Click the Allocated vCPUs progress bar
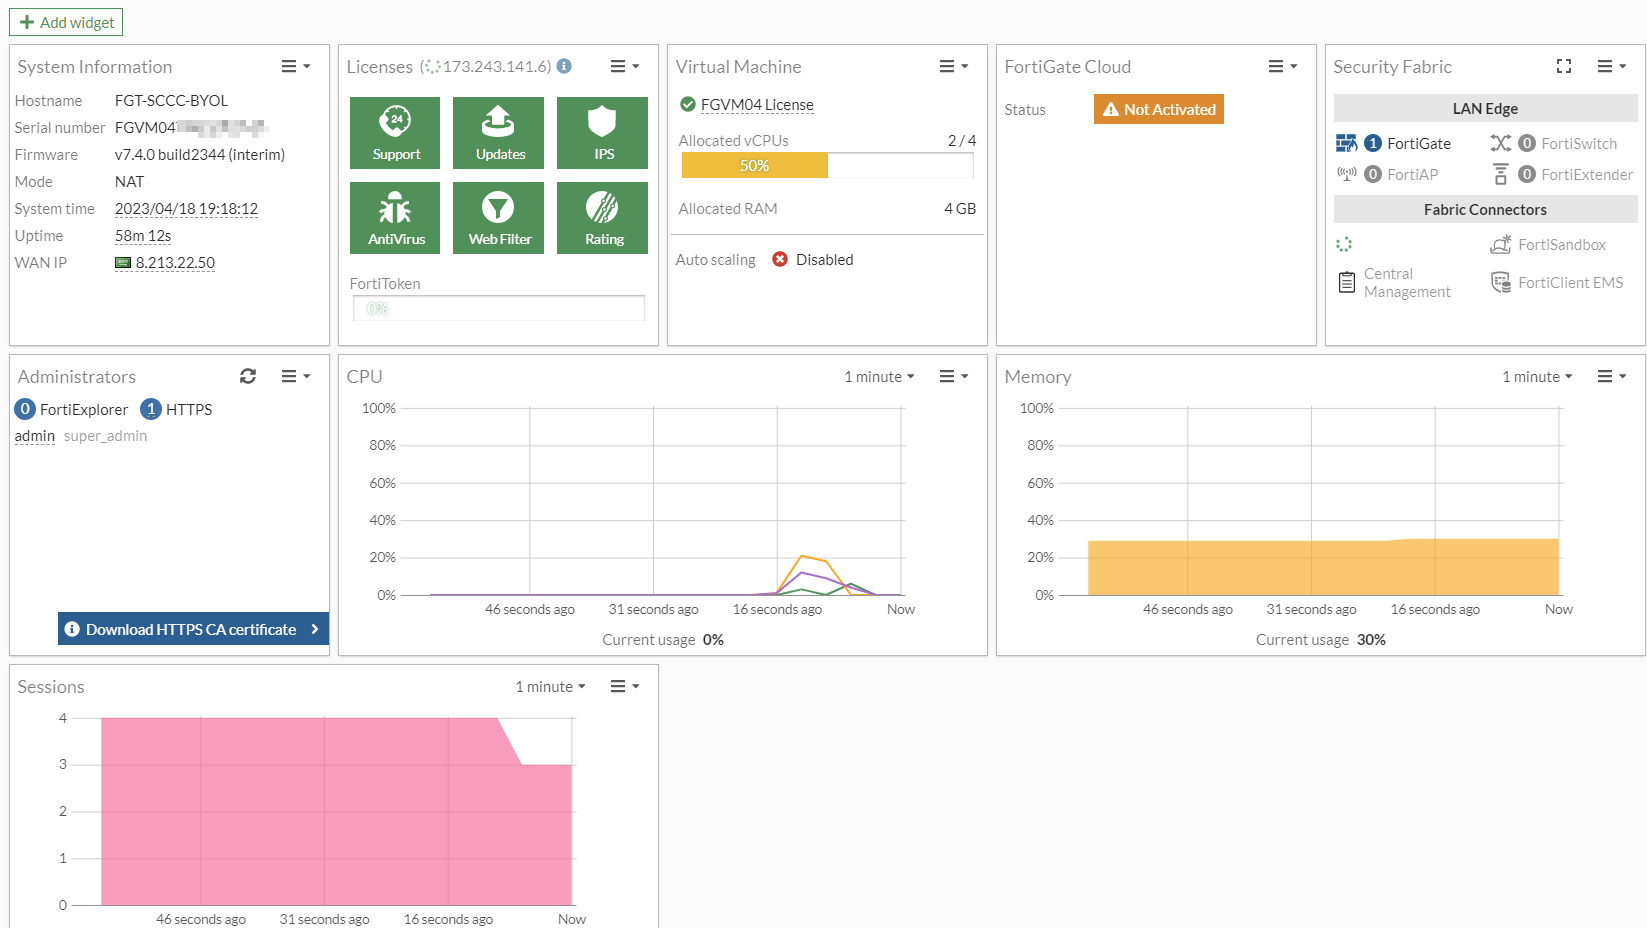 coord(827,165)
